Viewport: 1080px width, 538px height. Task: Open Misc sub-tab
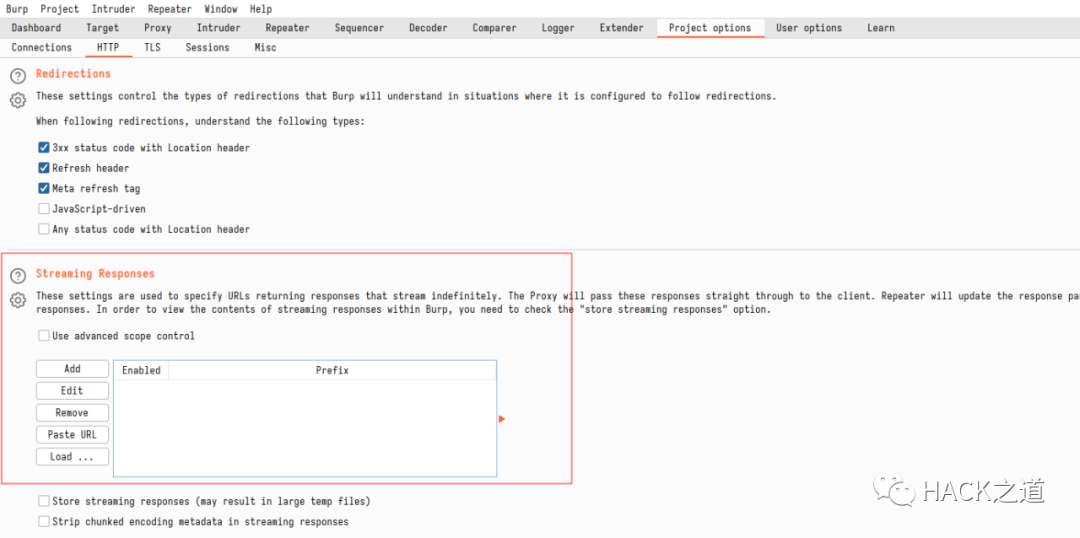265,48
